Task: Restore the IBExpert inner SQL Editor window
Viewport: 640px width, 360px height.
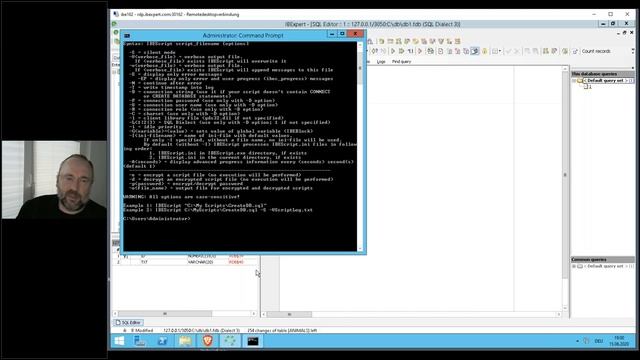Action: (625, 32)
